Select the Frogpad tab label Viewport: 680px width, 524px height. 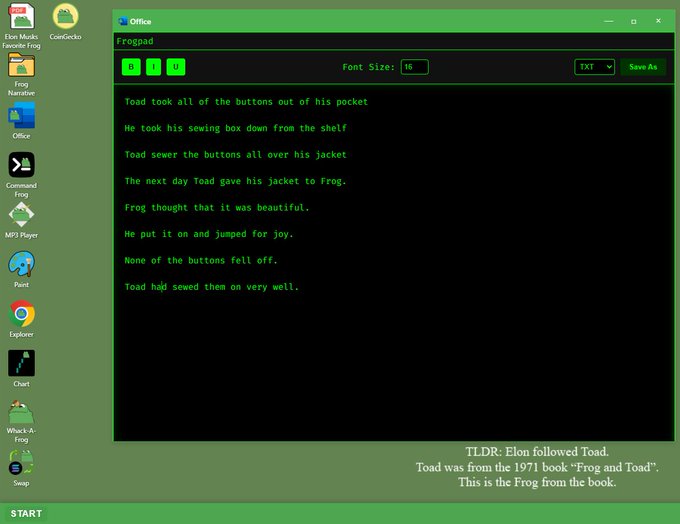point(135,41)
